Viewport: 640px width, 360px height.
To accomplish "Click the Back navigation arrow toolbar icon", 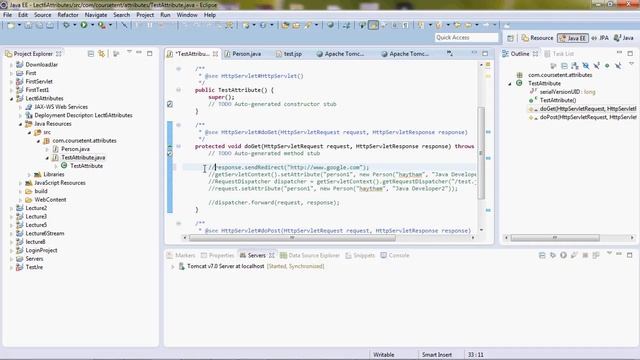I will (x=468, y=25).
